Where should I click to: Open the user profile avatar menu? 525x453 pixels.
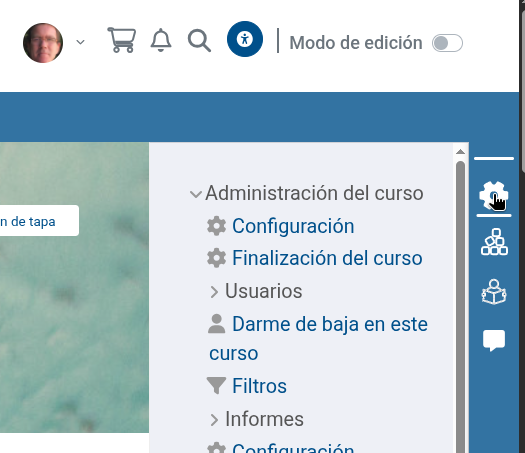click(43, 43)
